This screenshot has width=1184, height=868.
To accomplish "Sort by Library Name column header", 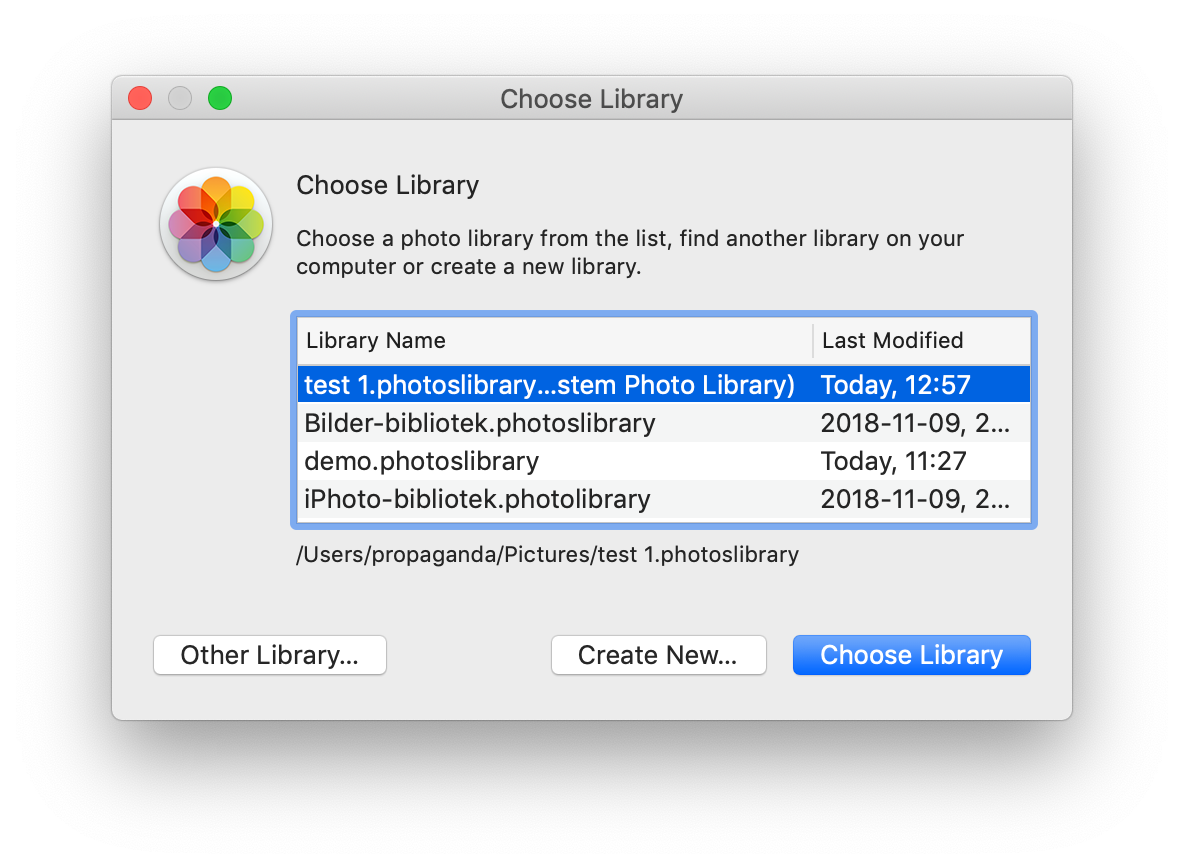I will (555, 340).
